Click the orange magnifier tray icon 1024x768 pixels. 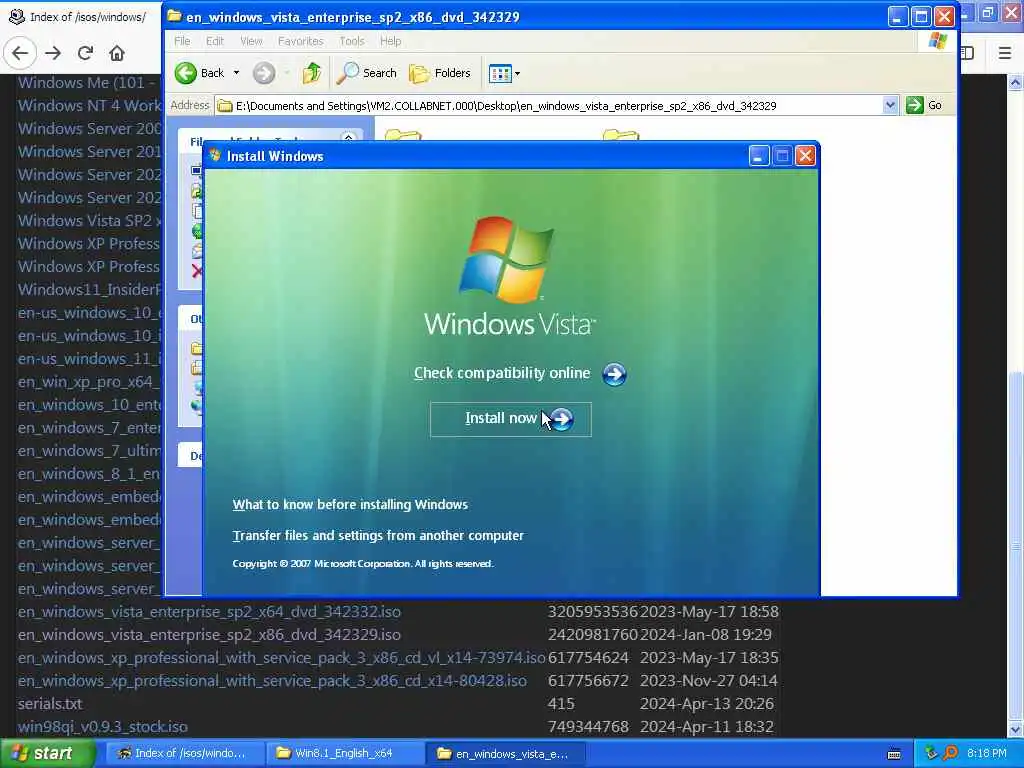[951, 753]
